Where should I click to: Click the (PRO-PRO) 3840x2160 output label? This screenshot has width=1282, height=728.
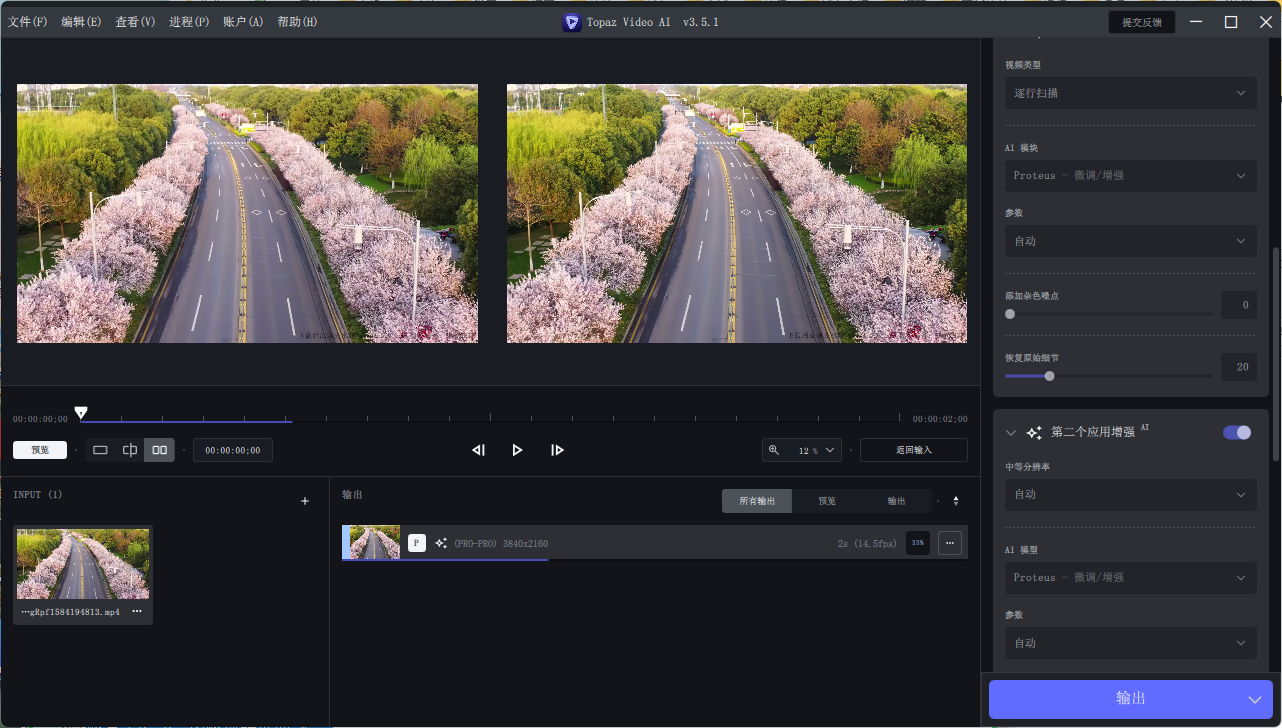pyautogui.click(x=501, y=543)
